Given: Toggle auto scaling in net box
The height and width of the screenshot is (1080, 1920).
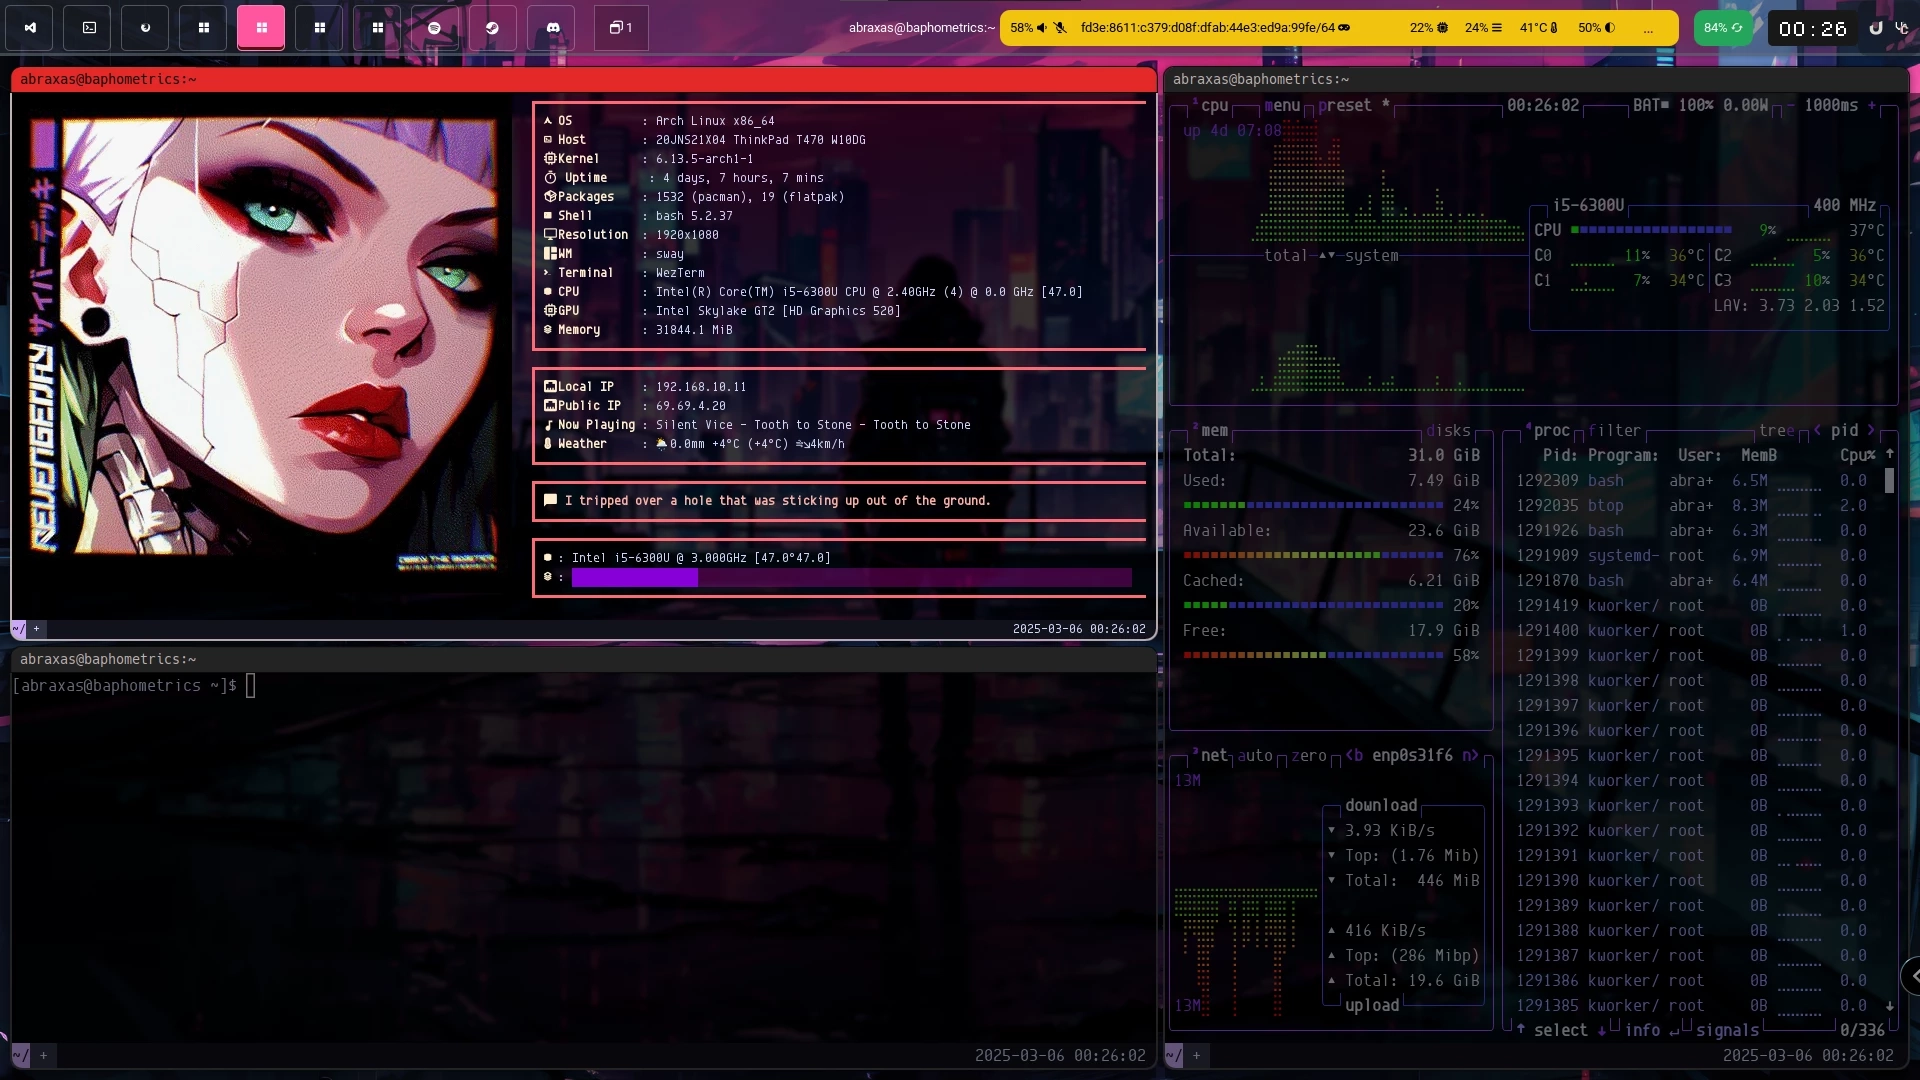Looking at the screenshot, I should click(x=1255, y=756).
